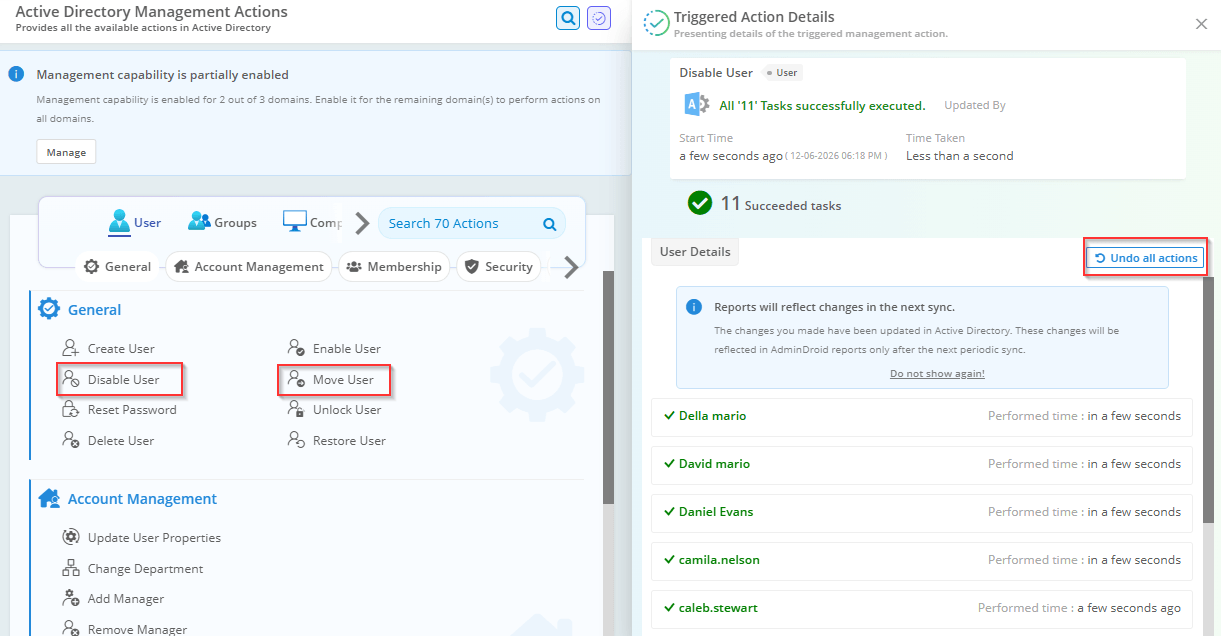Click the Move User icon
The width and height of the screenshot is (1221, 636).
(296, 379)
